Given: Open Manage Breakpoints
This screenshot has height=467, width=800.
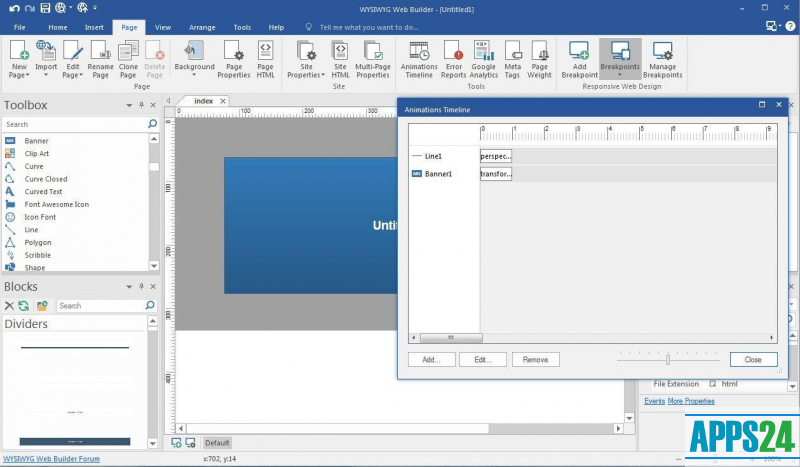Looking at the screenshot, I should pyautogui.click(x=662, y=58).
